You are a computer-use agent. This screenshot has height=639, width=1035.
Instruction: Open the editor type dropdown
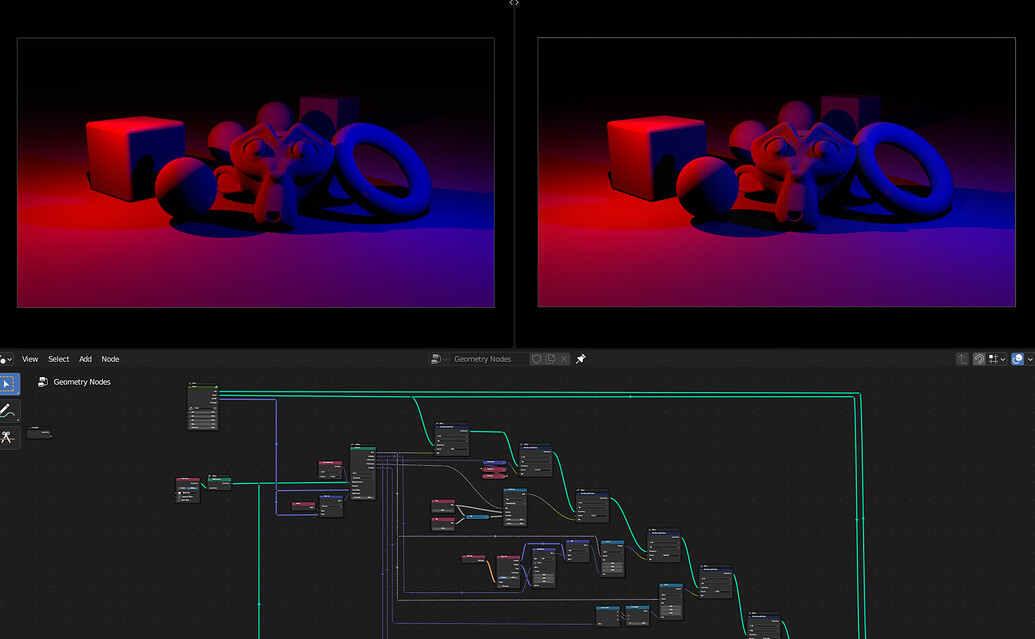6,359
